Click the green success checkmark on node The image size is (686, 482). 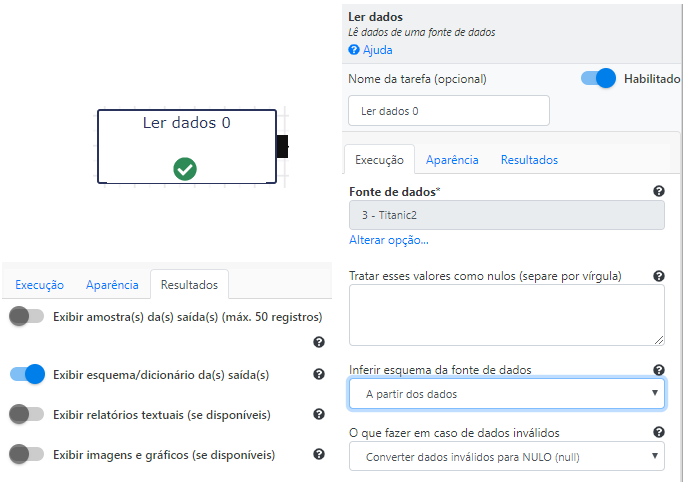(x=185, y=169)
